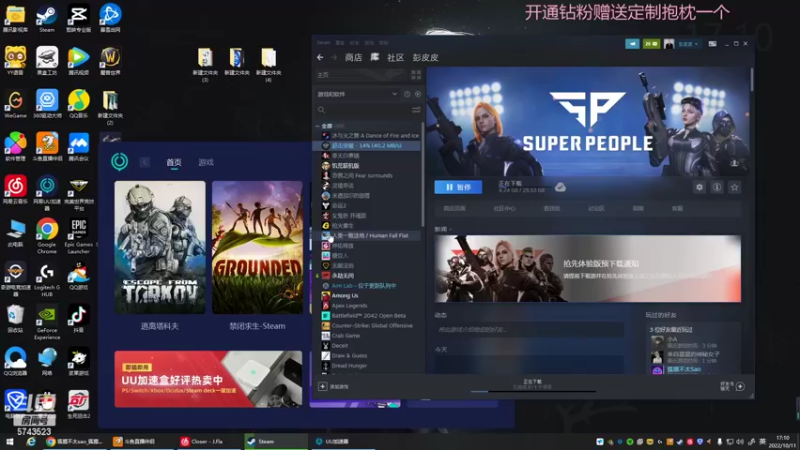This screenshot has height=450, width=800.
Task: Expand the account name dropdown in Steam
Action: click(688, 44)
